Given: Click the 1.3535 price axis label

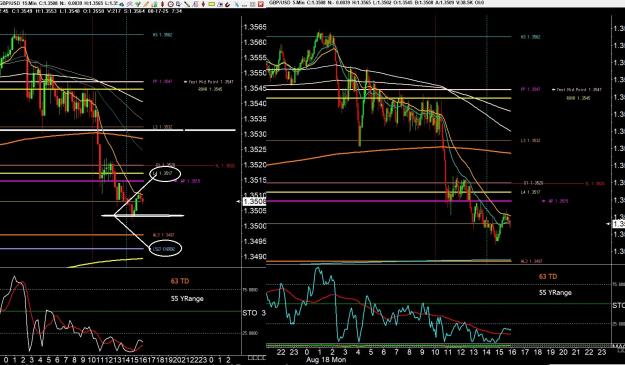Looking at the screenshot, I should pyautogui.click(x=255, y=119).
